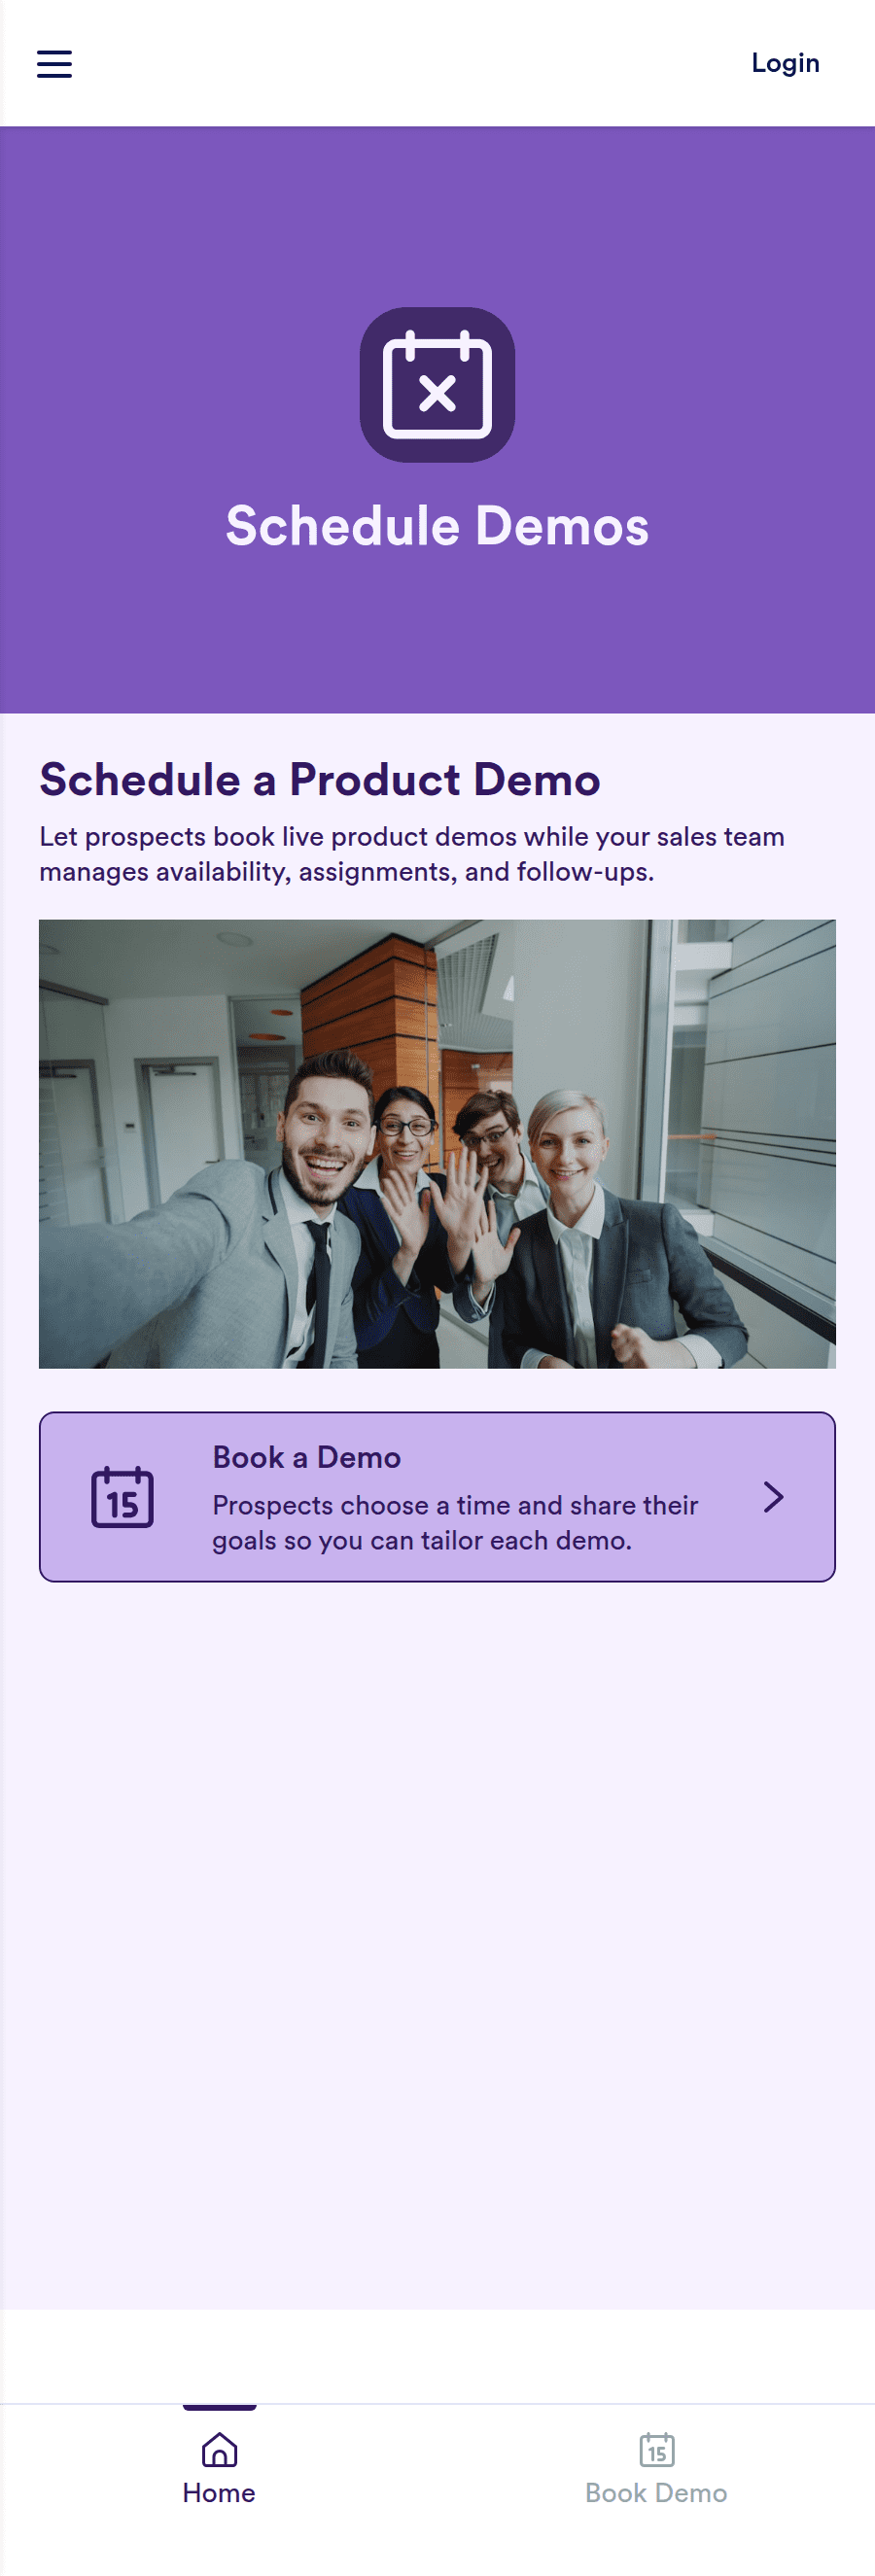
Task: Click the team selfie photo
Action: 437,1143
